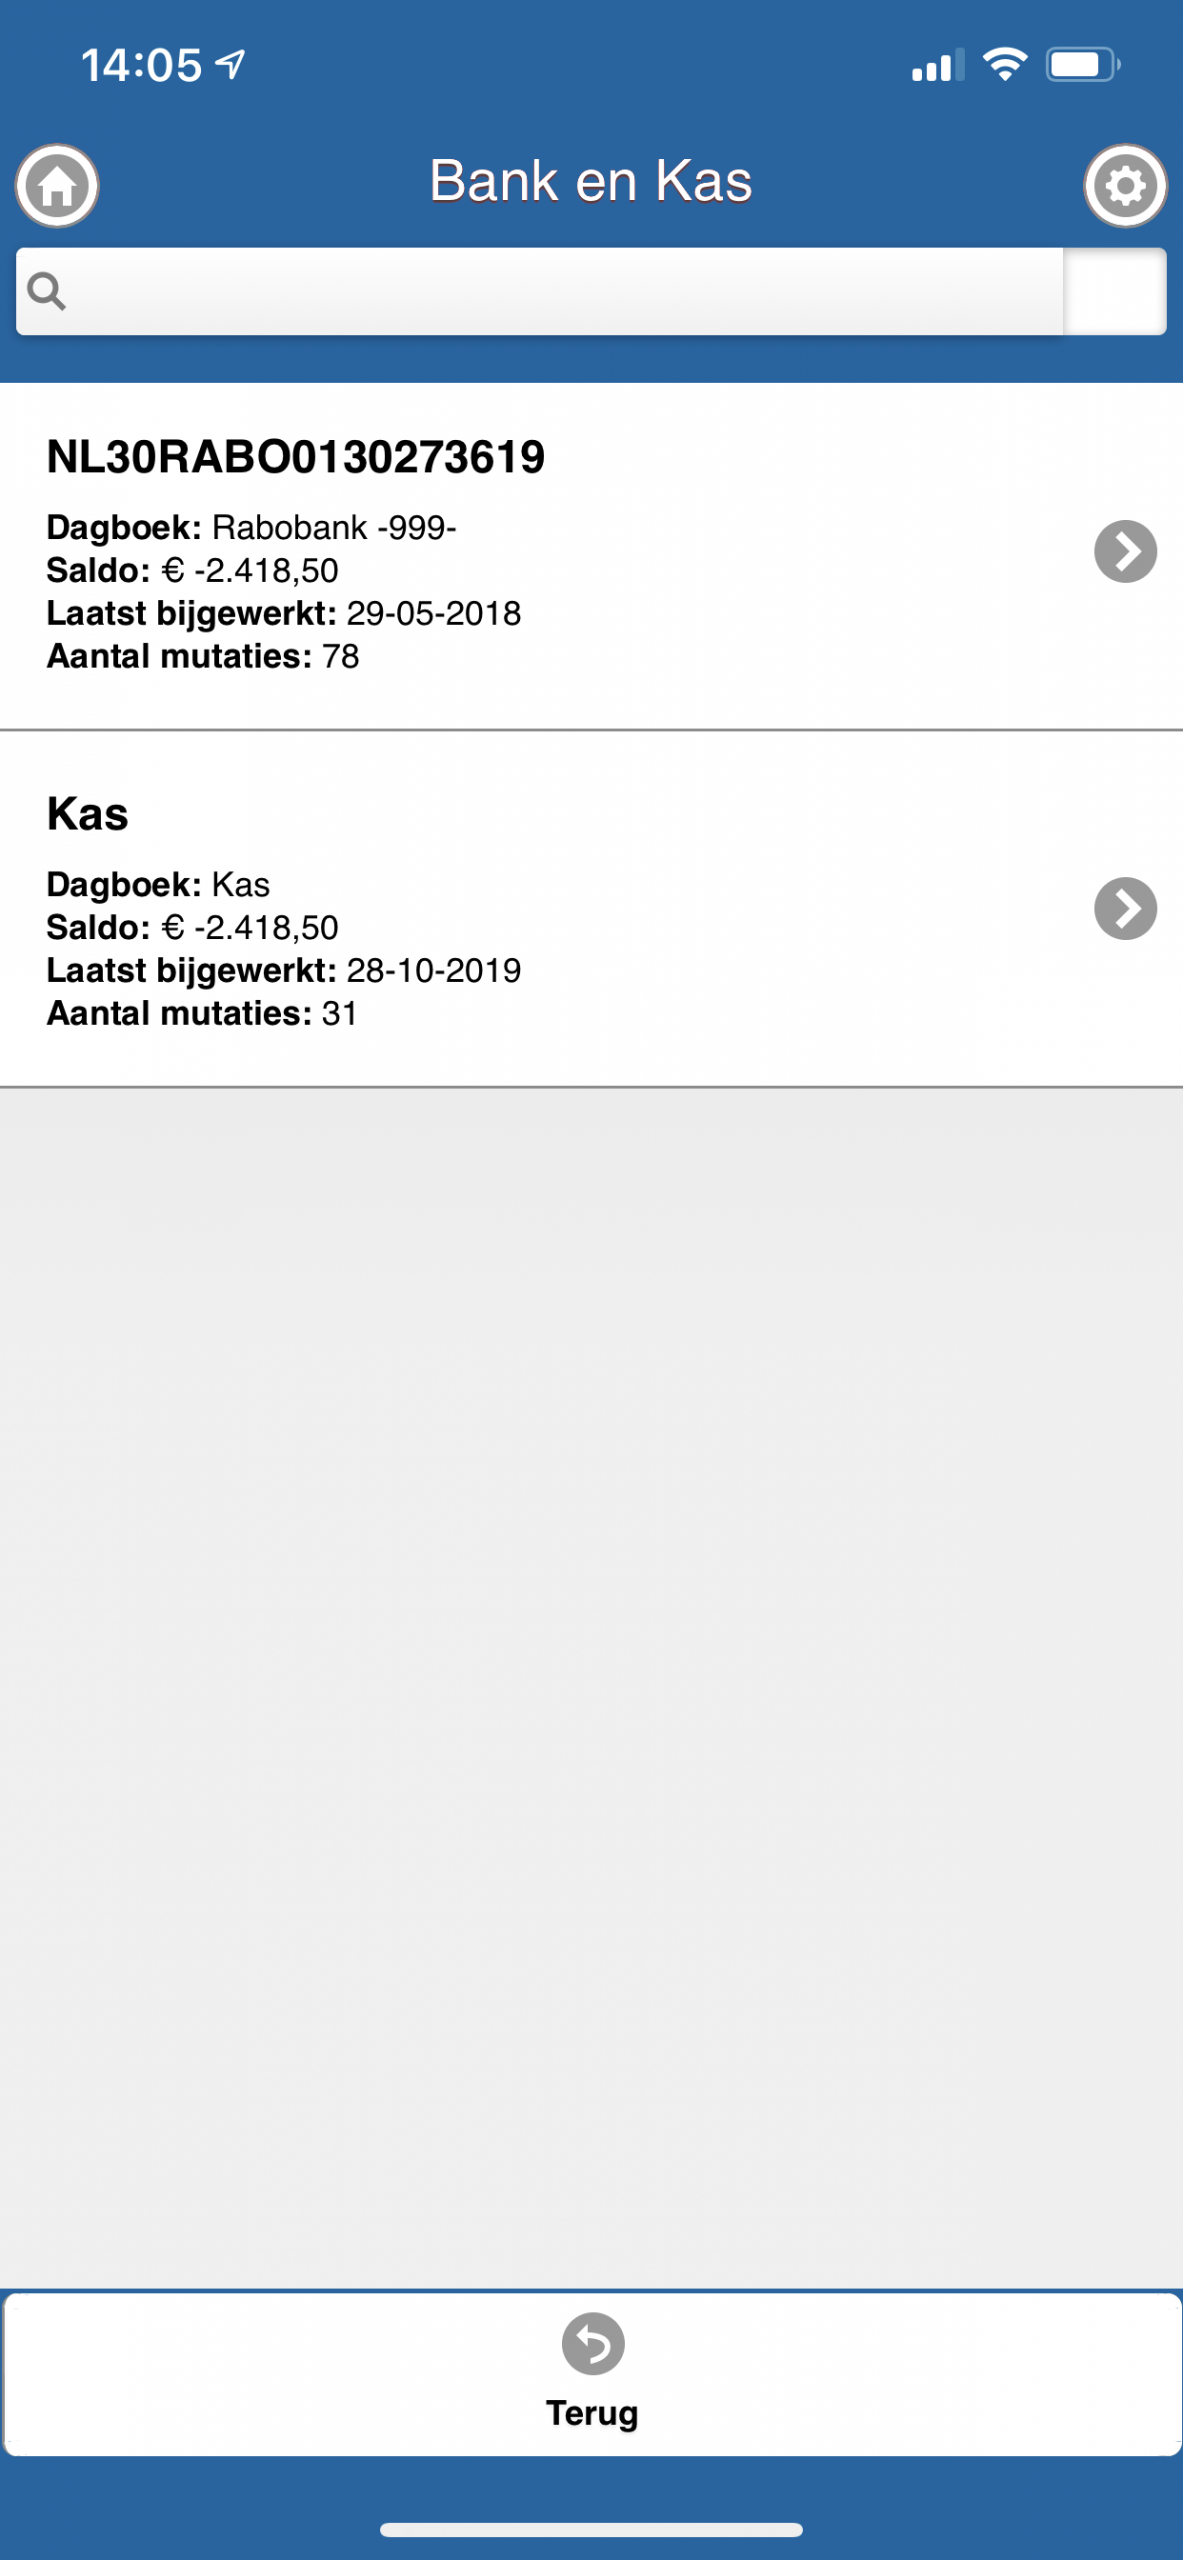This screenshot has height=2560, width=1183.
Task: Tap the home indicator bar at bottom
Action: 591,2529
